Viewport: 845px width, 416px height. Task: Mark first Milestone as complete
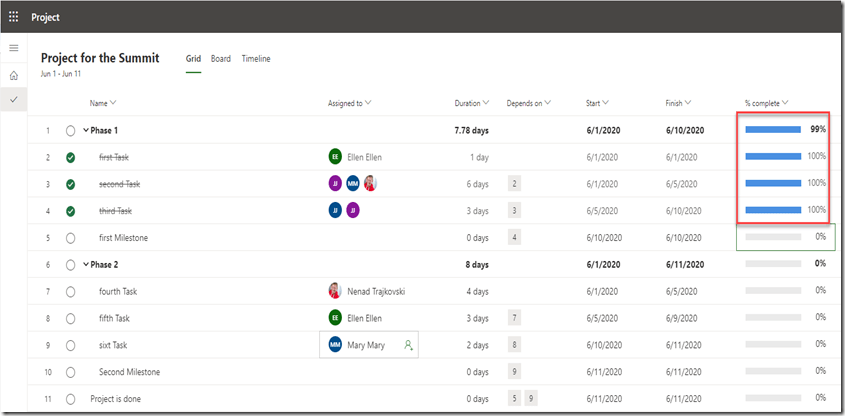click(70, 238)
